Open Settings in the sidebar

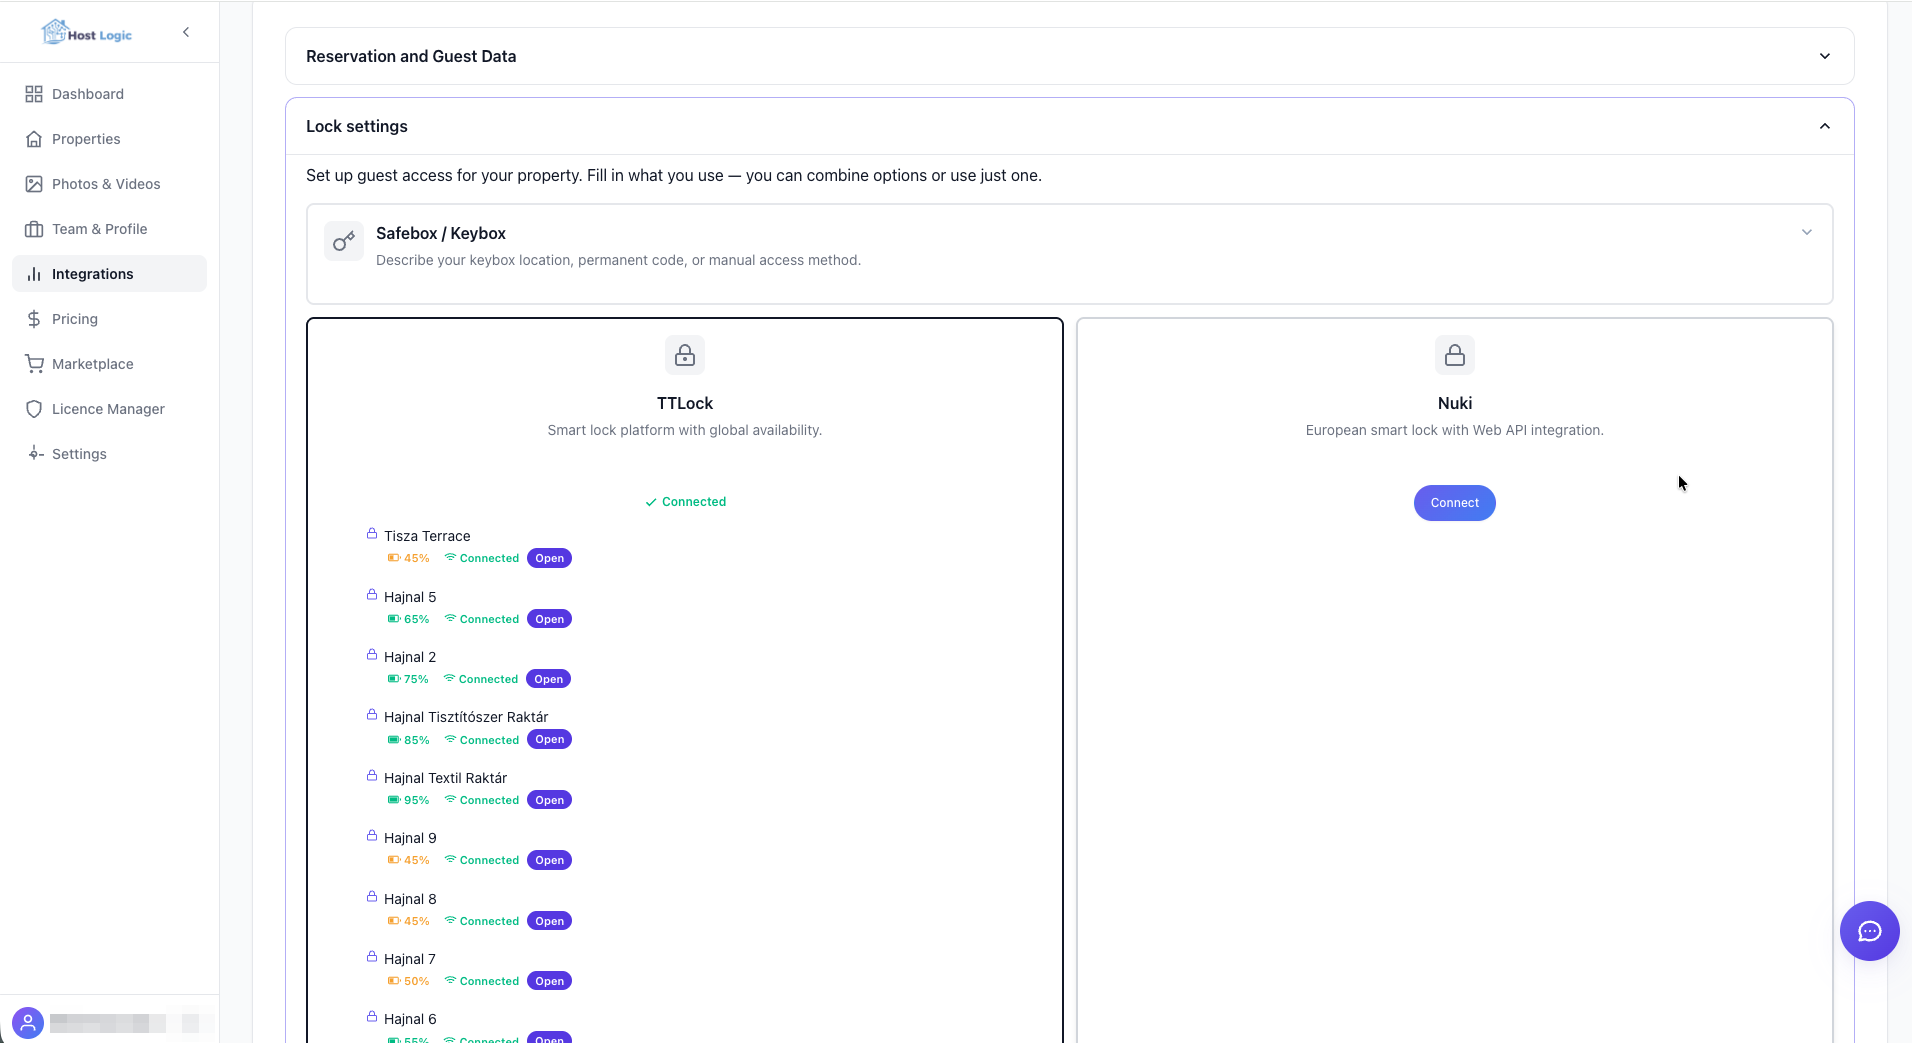coord(109,454)
